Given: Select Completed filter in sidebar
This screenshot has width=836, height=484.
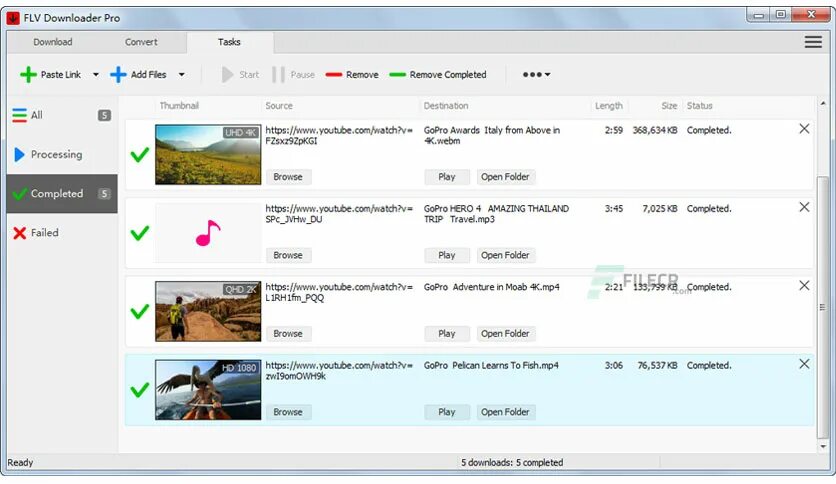Looking at the screenshot, I should tap(62, 193).
